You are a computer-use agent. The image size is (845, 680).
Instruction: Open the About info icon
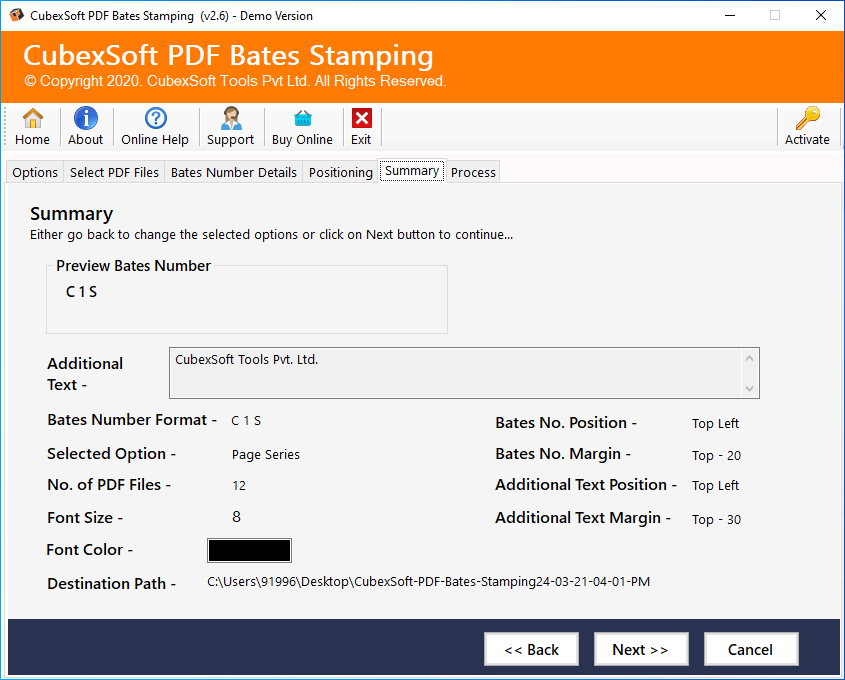point(86,119)
